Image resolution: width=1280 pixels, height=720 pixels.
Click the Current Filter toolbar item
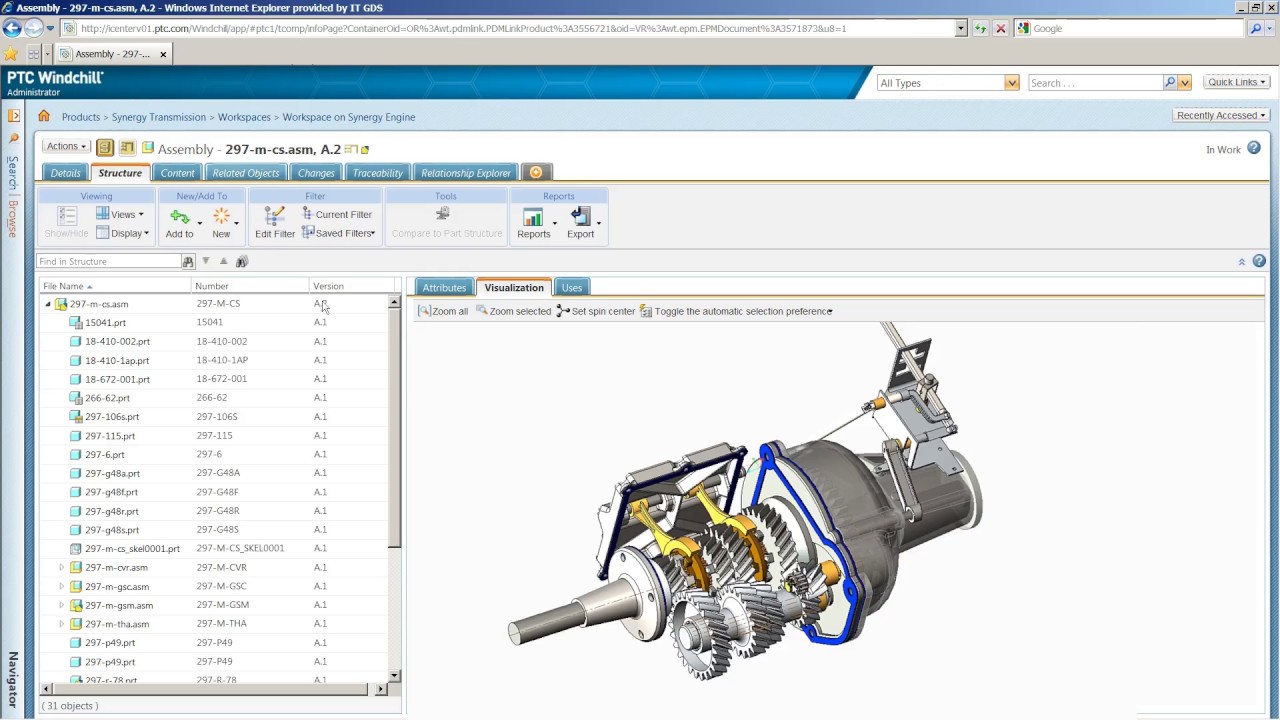pos(336,214)
